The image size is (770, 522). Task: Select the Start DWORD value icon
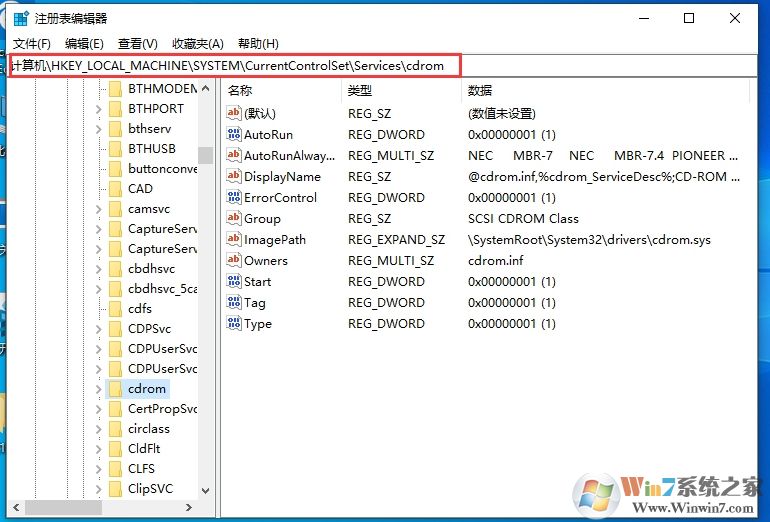pos(234,281)
